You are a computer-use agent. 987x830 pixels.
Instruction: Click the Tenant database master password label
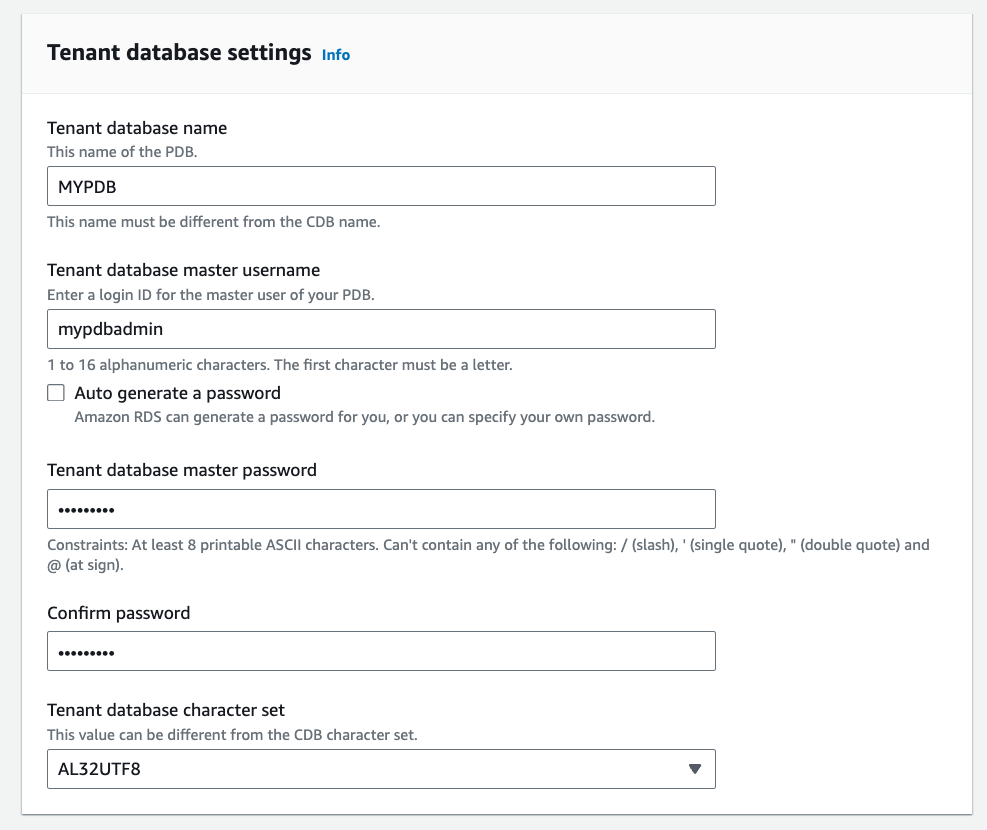click(182, 470)
